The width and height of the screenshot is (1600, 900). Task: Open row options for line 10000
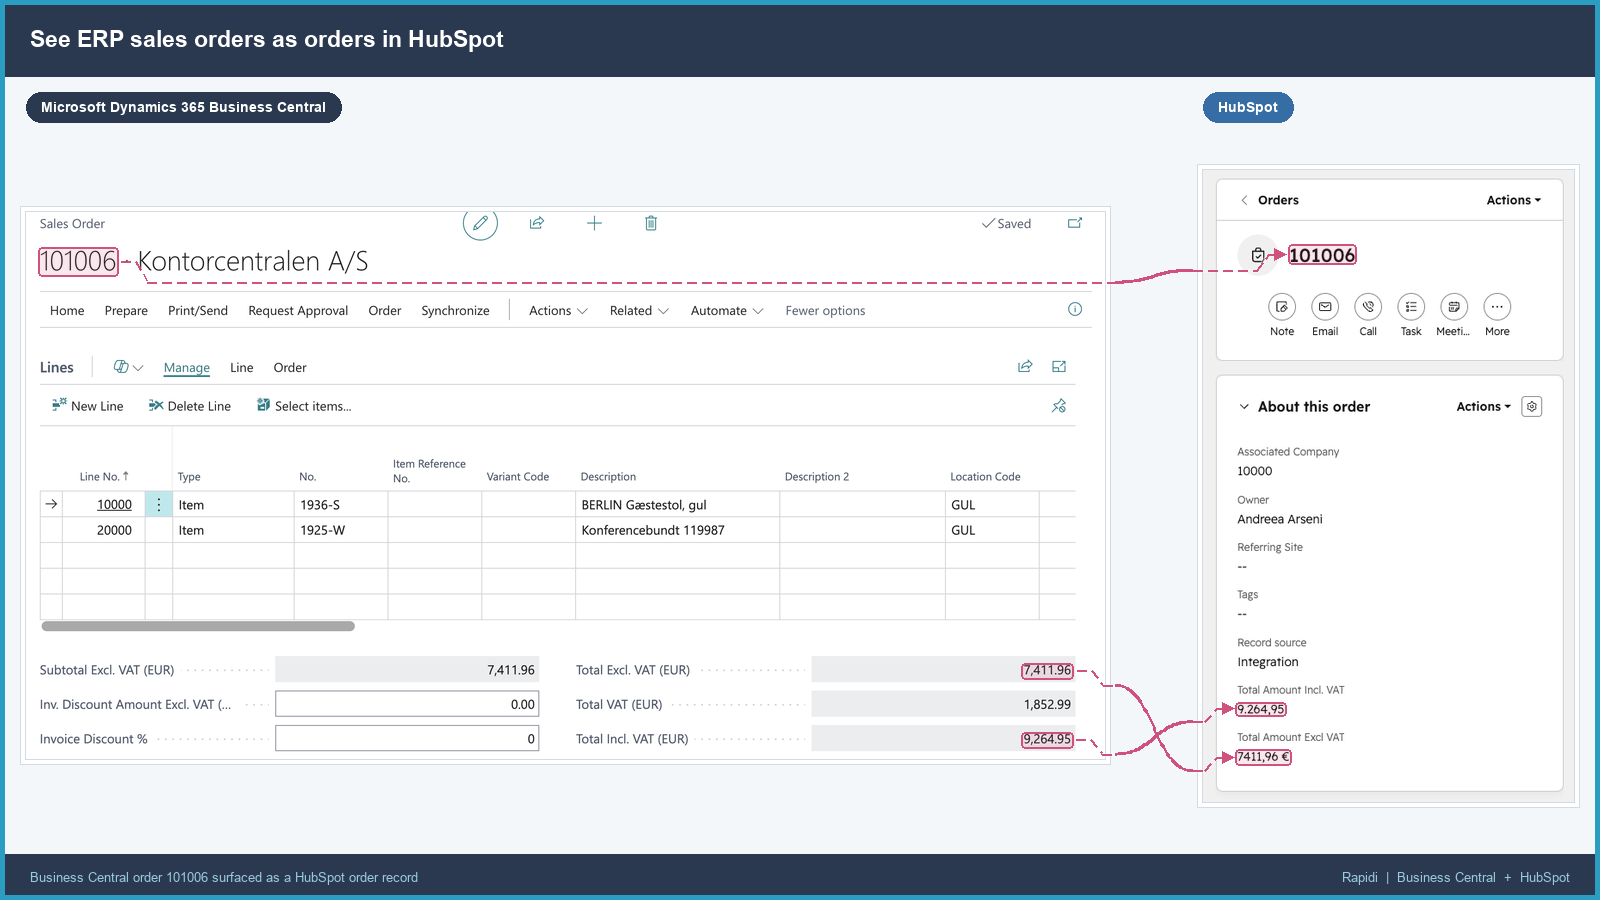158,505
